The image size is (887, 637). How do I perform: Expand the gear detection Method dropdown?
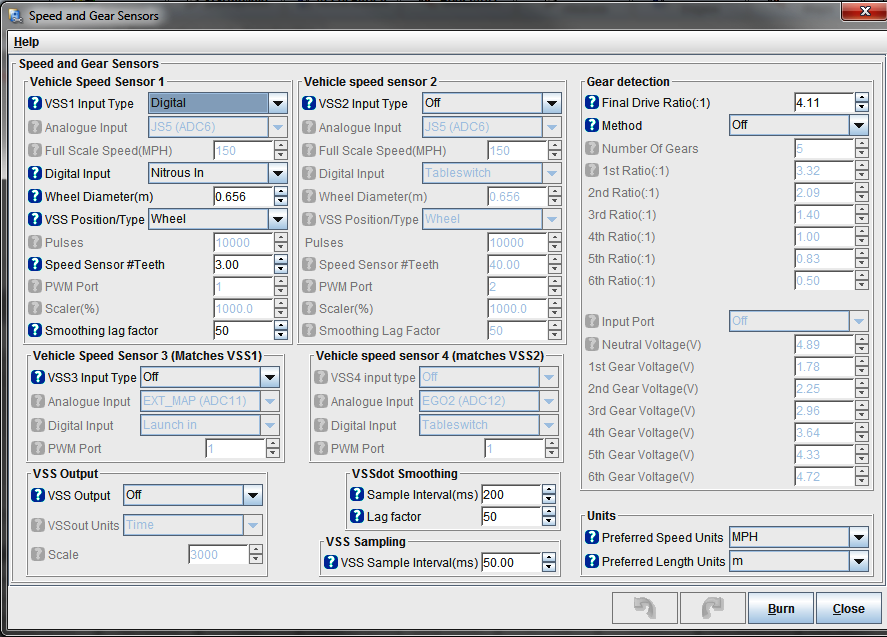click(858, 125)
